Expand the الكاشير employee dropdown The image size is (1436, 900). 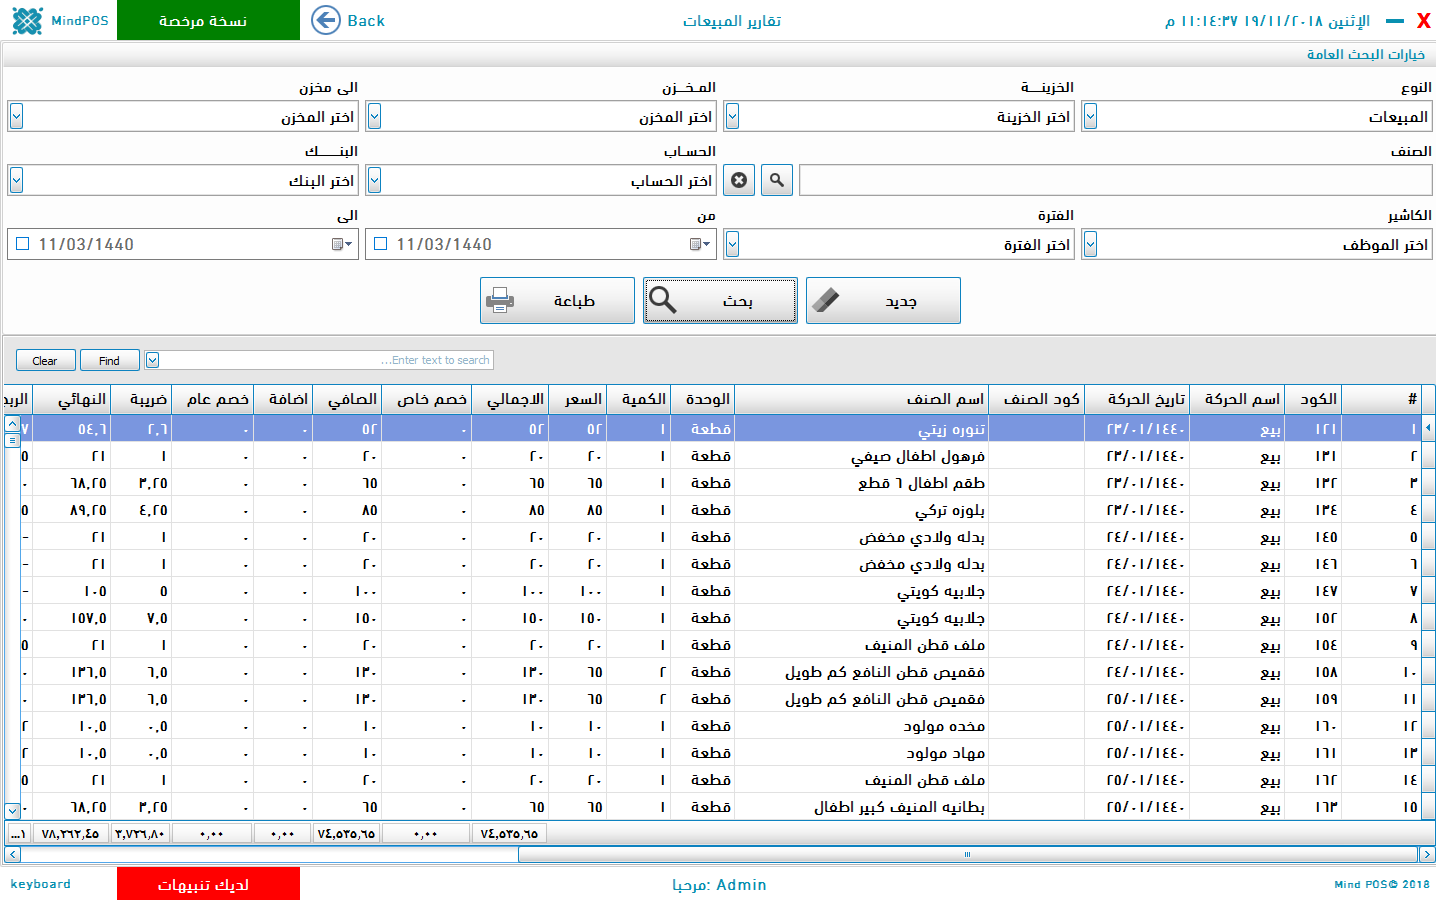(1090, 244)
